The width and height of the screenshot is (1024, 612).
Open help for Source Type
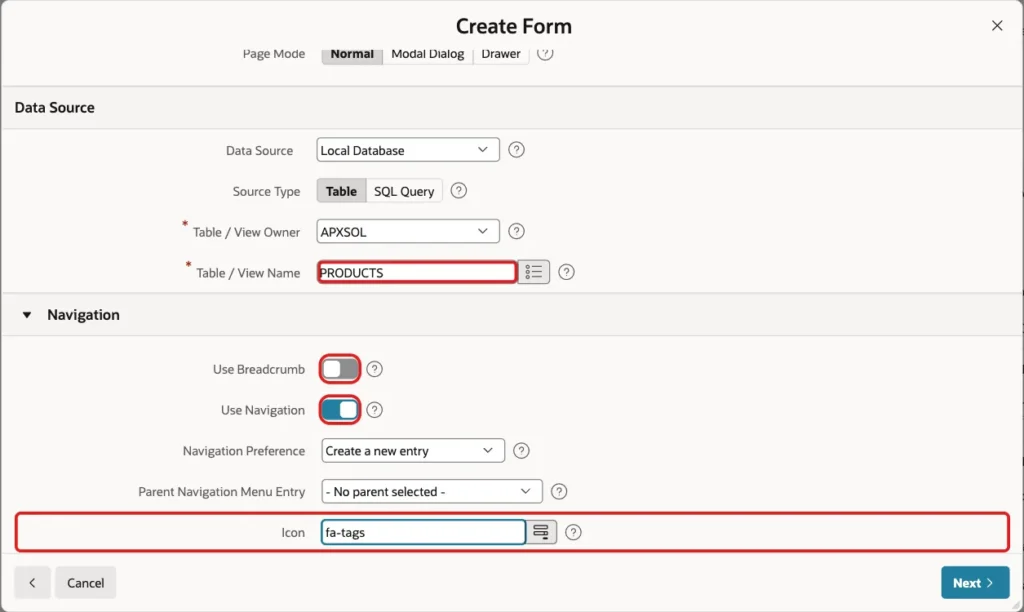[x=458, y=191]
